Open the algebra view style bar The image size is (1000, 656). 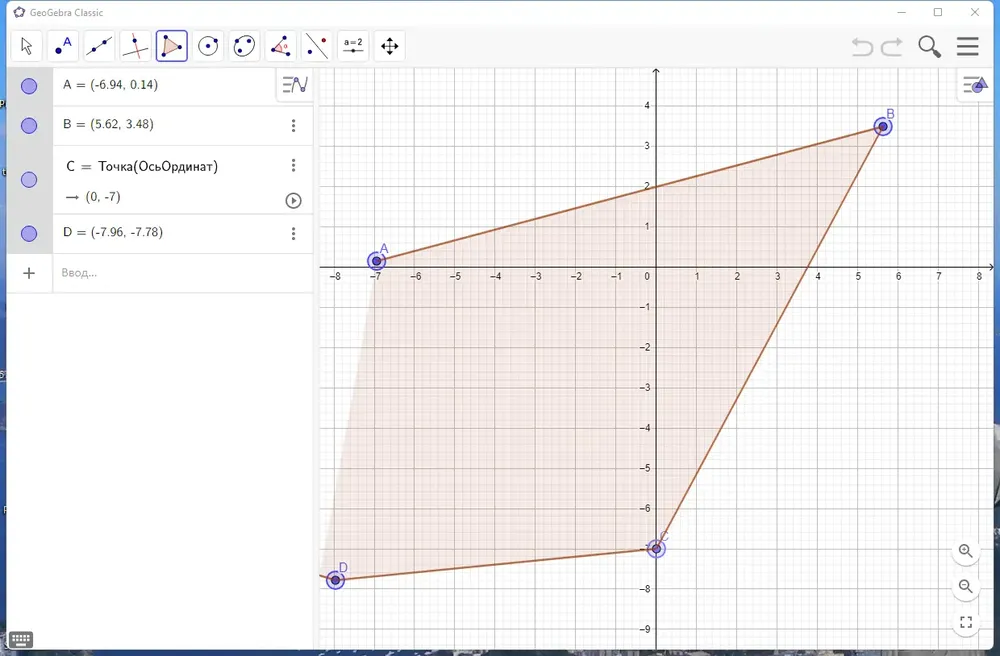pos(295,84)
